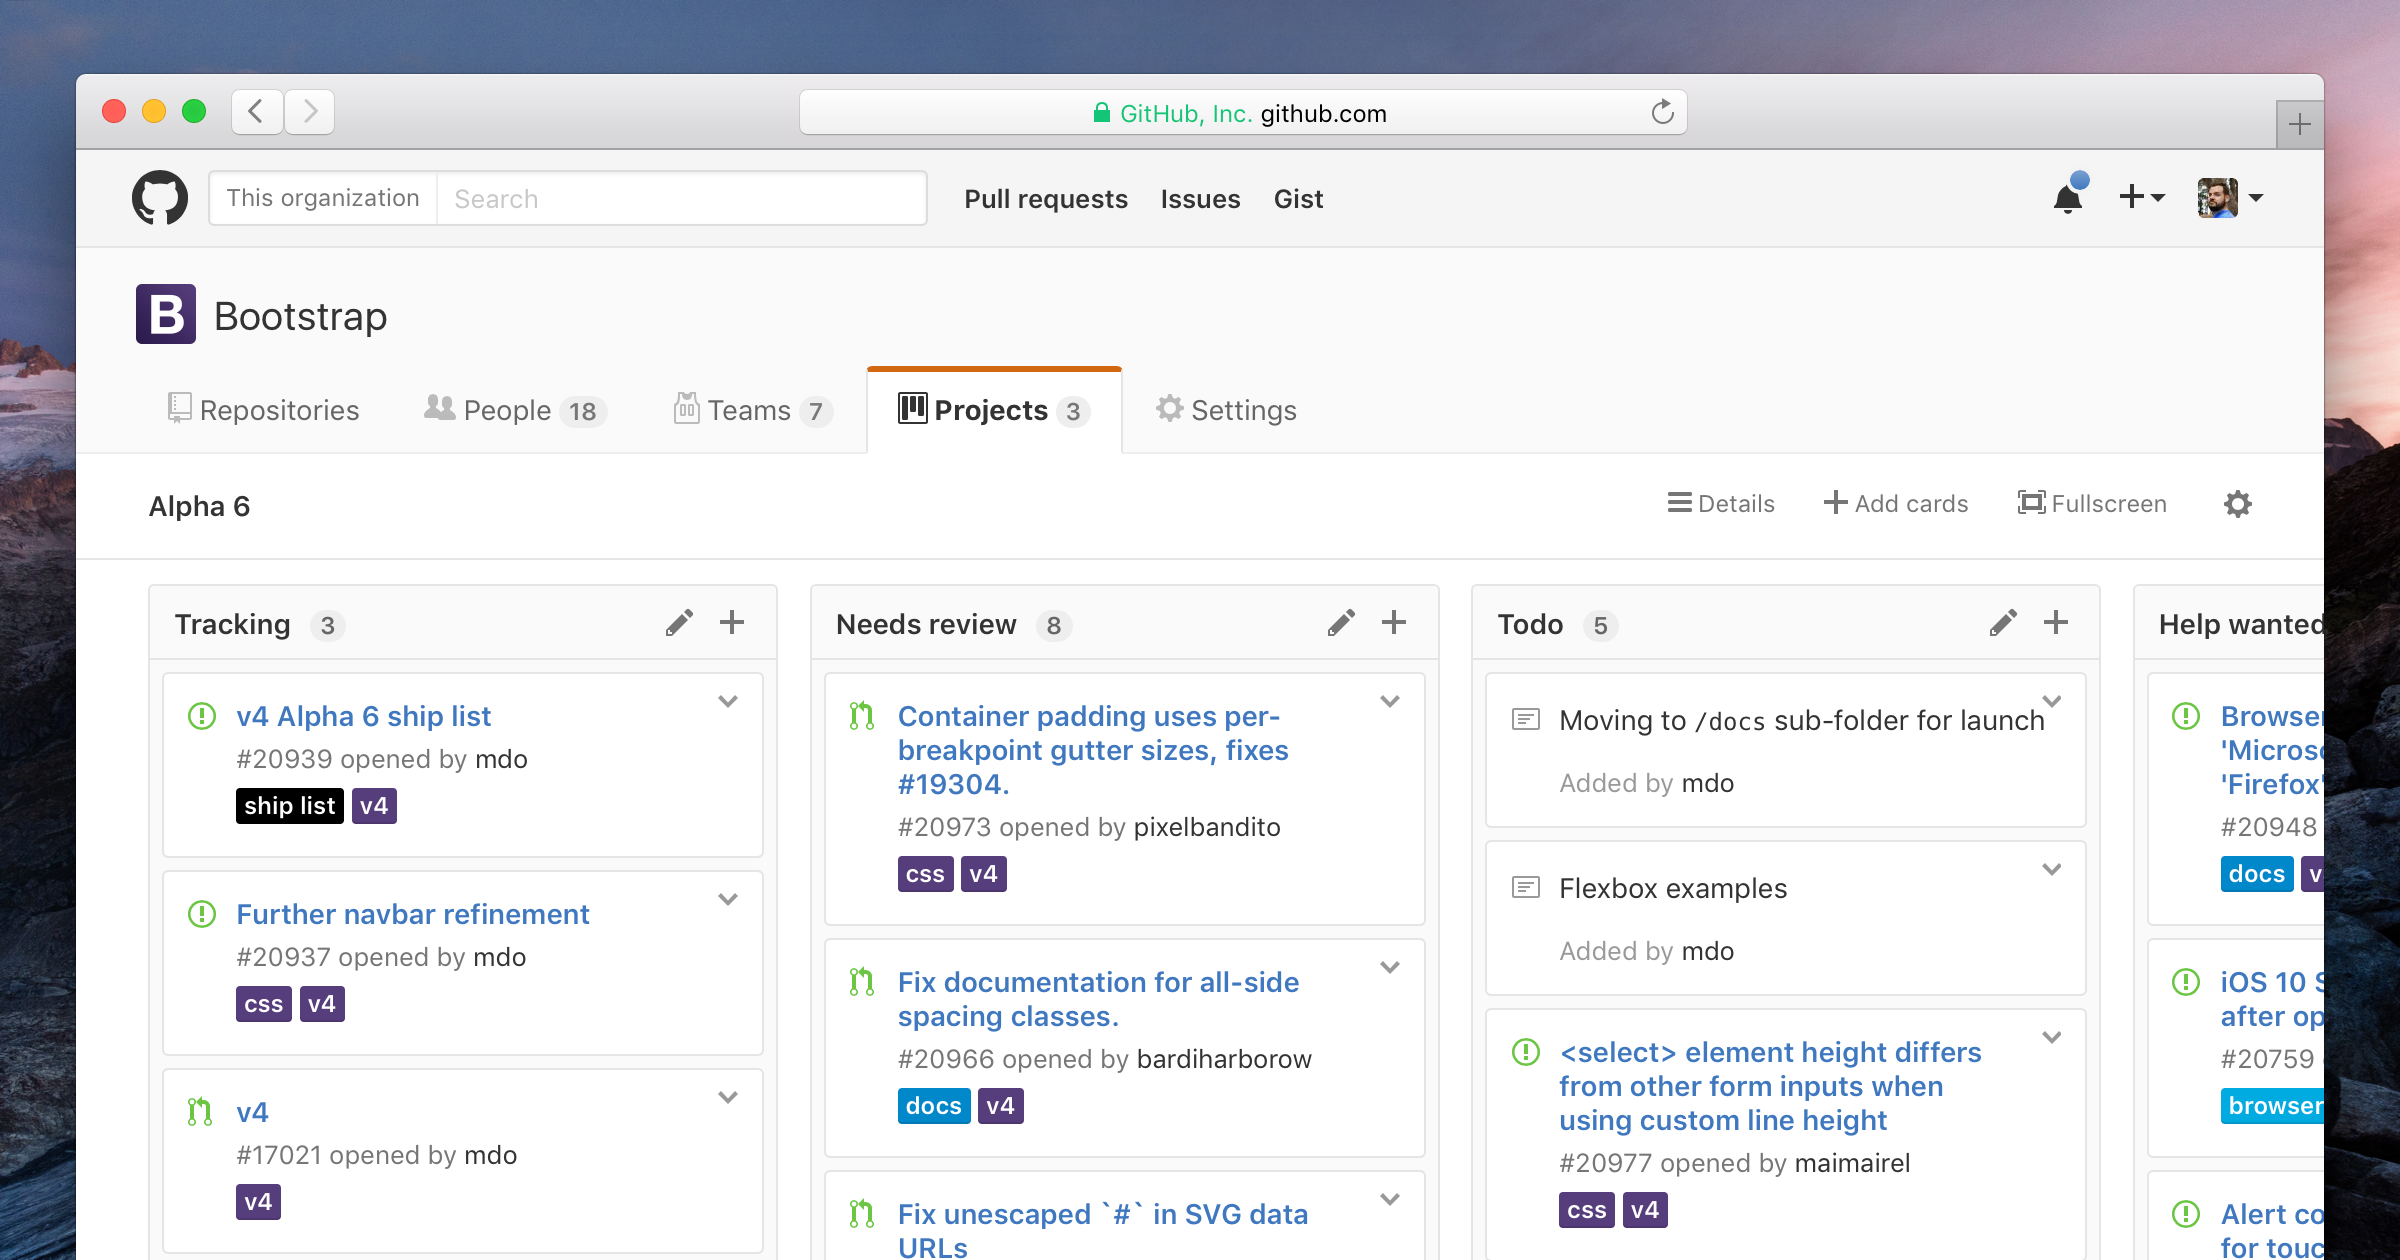Click the pencil icon on the Todo column
This screenshot has width=2400, height=1260.
click(x=2002, y=622)
